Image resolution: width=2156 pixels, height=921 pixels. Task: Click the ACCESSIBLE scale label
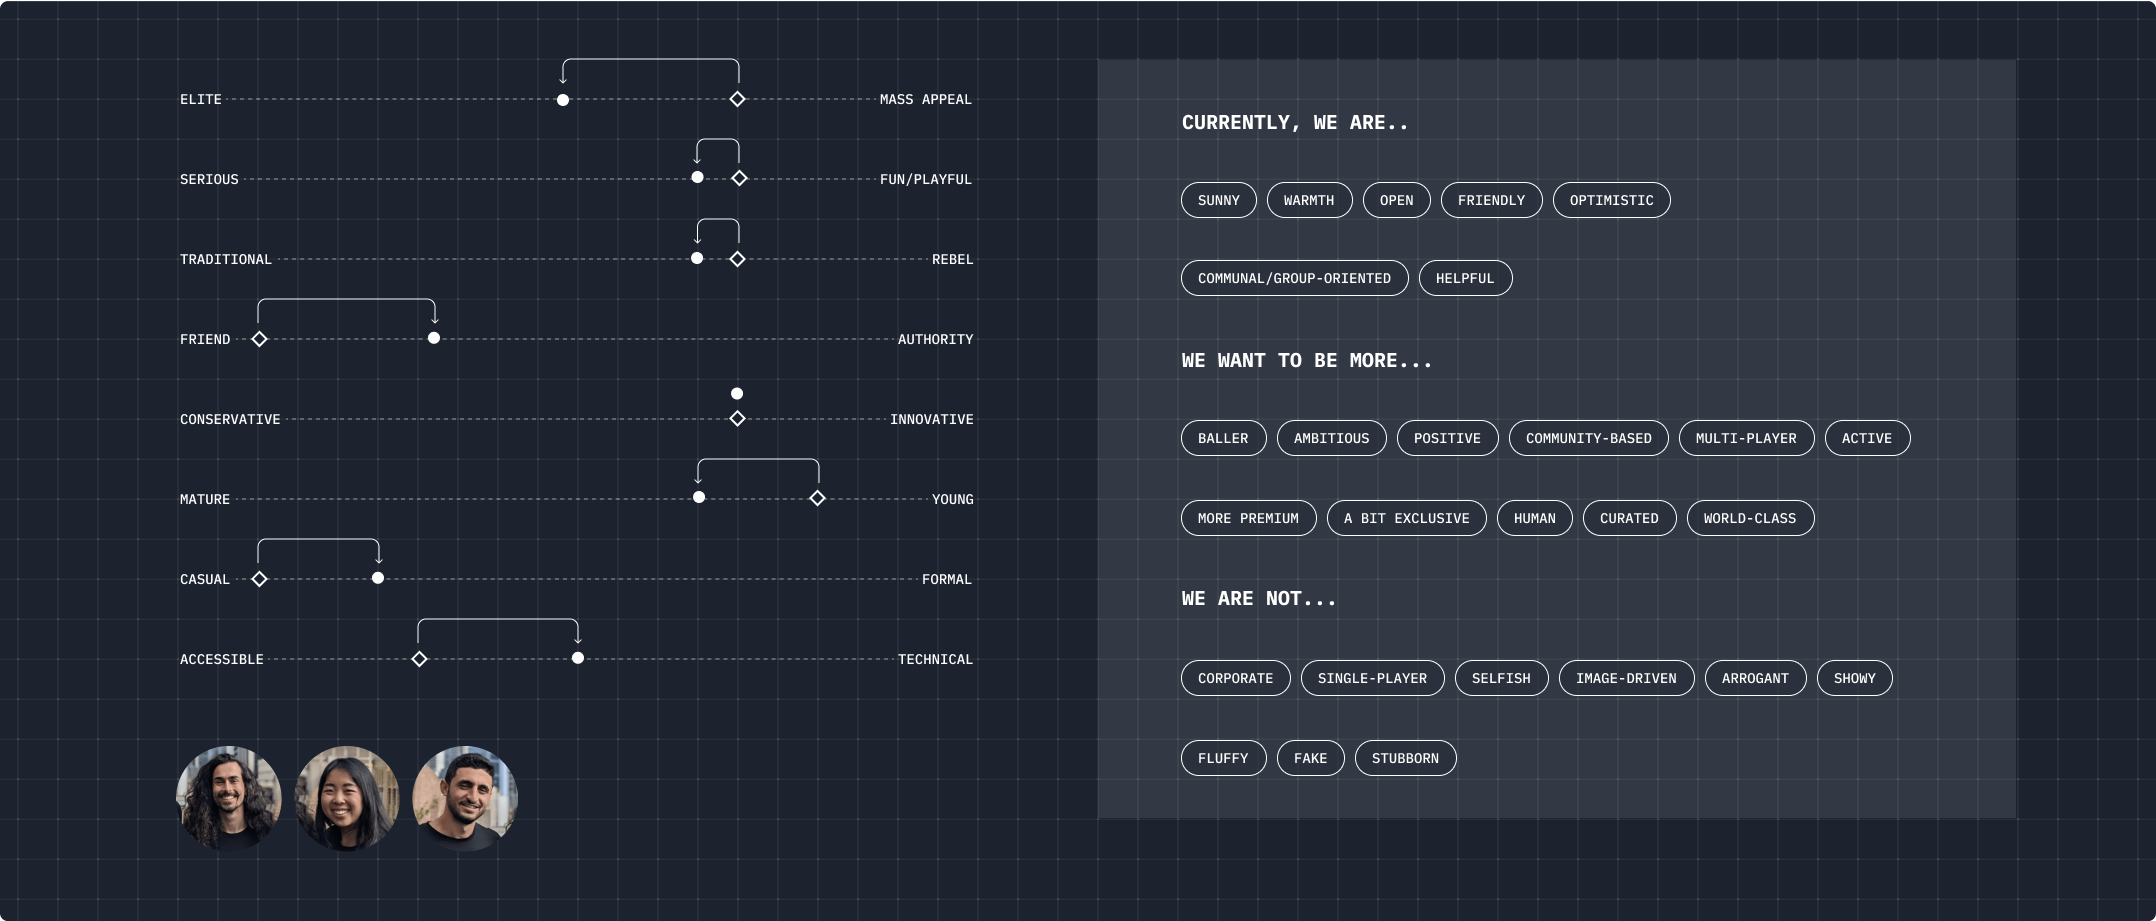tap(222, 659)
